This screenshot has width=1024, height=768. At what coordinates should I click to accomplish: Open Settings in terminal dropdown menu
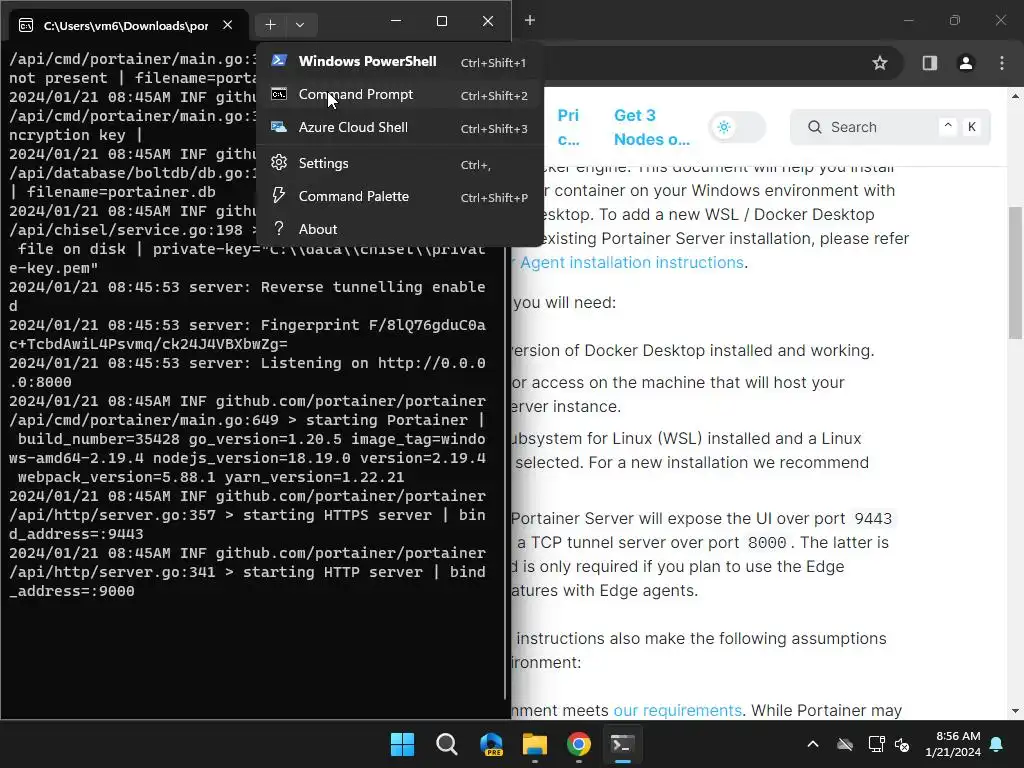400,163
